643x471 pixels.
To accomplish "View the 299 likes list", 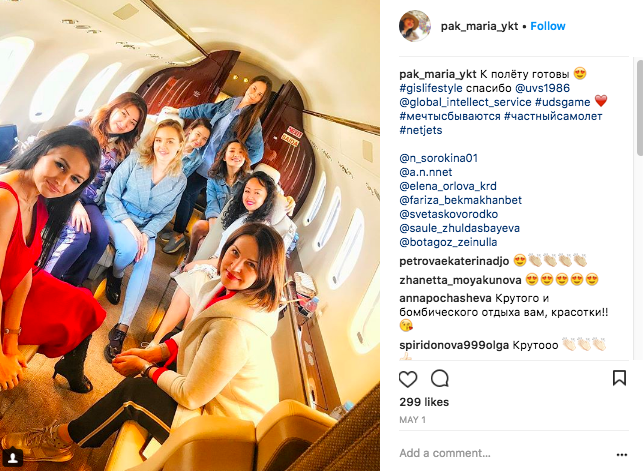I will (424, 402).
